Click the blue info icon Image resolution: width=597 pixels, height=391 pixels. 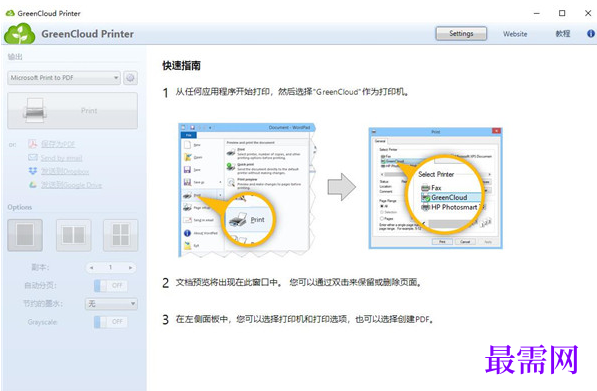[591, 34]
